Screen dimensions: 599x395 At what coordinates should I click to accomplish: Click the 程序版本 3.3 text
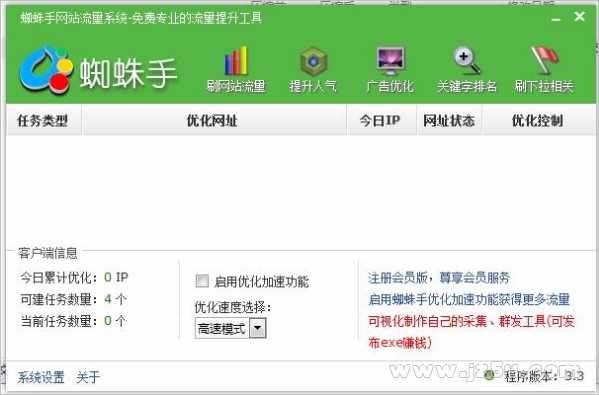click(x=544, y=376)
